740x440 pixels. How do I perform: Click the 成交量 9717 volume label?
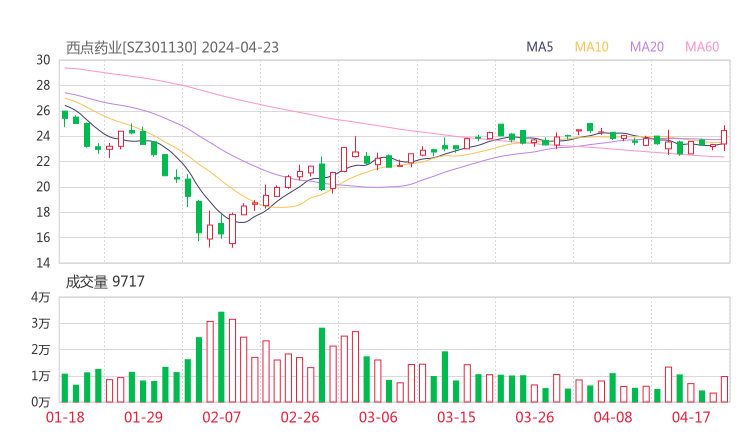[x=105, y=281]
